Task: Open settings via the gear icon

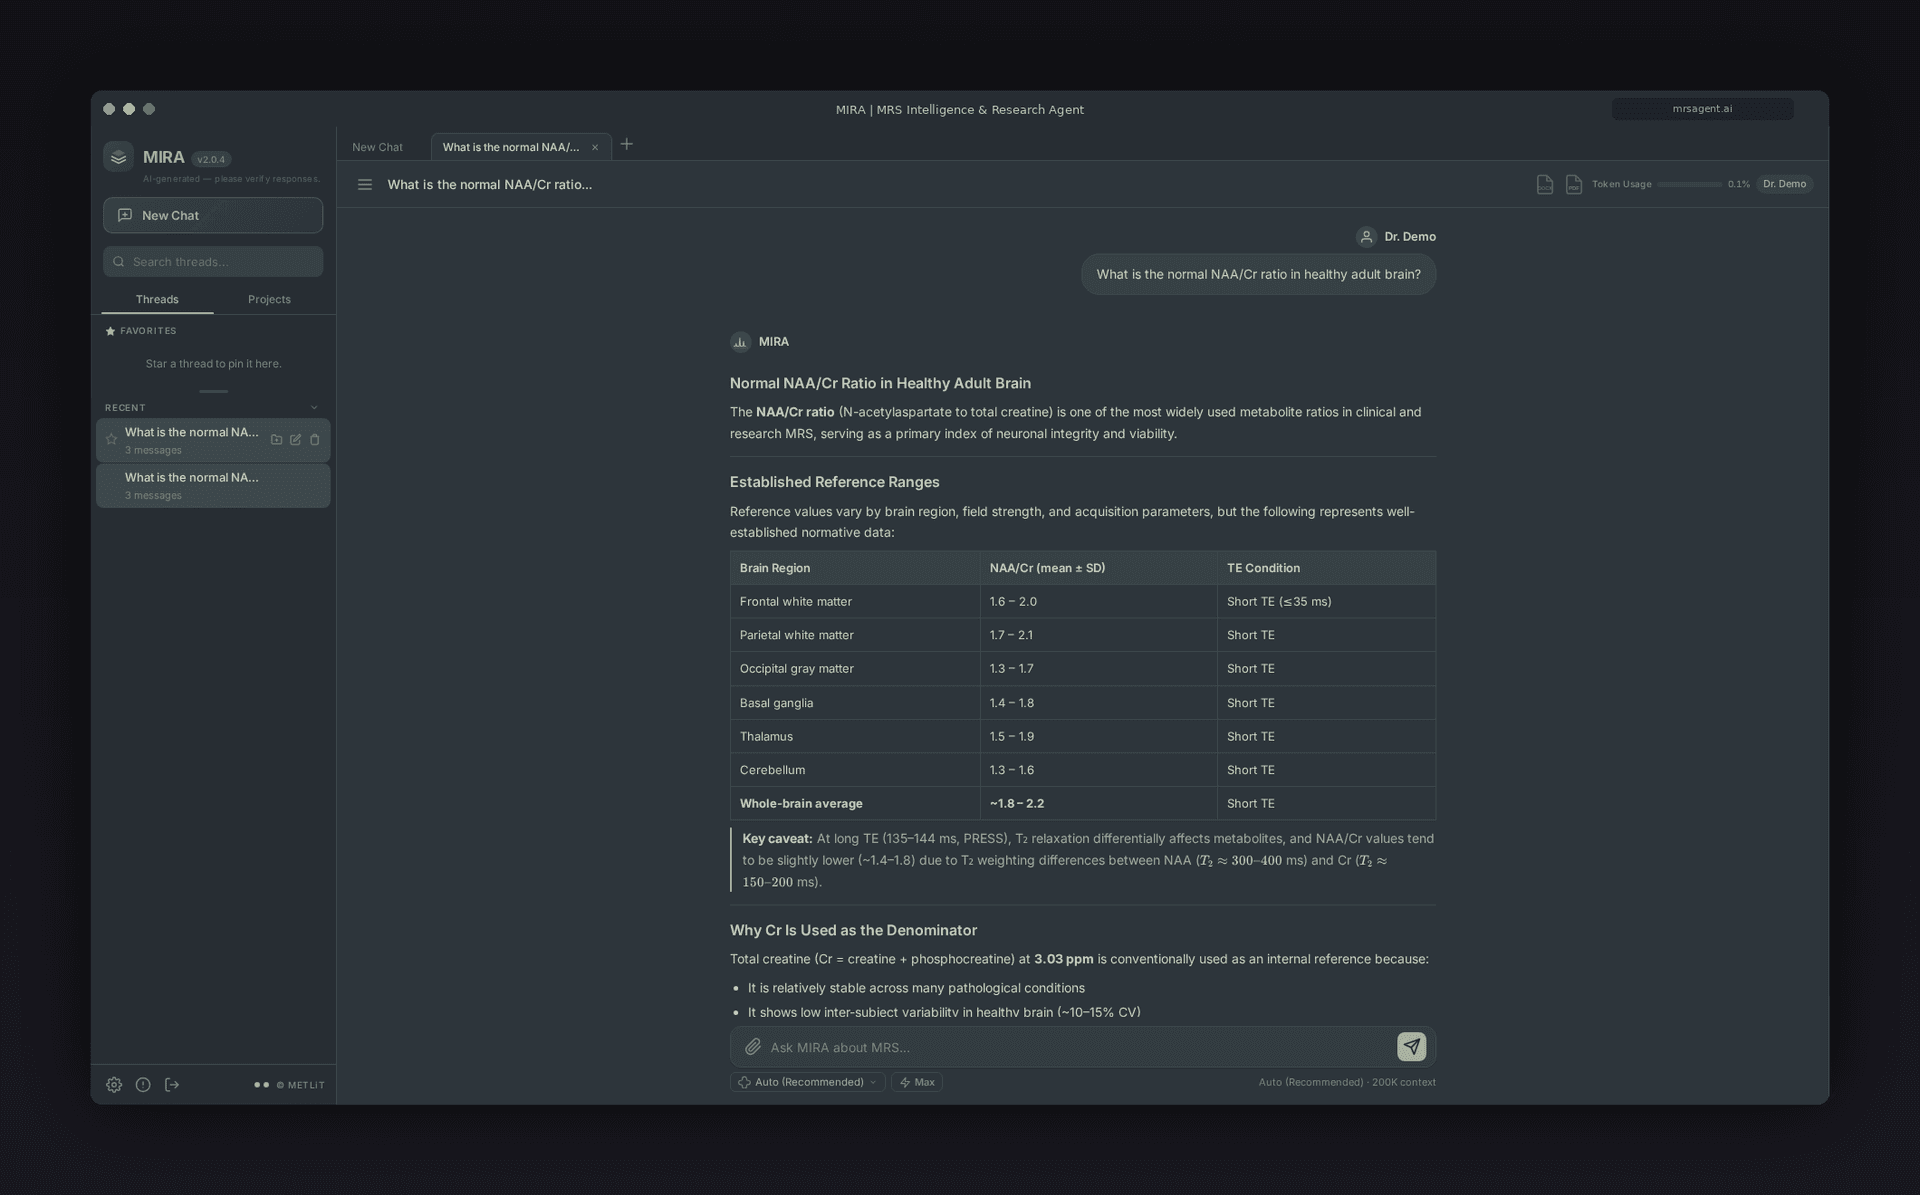Action: pyautogui.click(x=114, y=1084)
